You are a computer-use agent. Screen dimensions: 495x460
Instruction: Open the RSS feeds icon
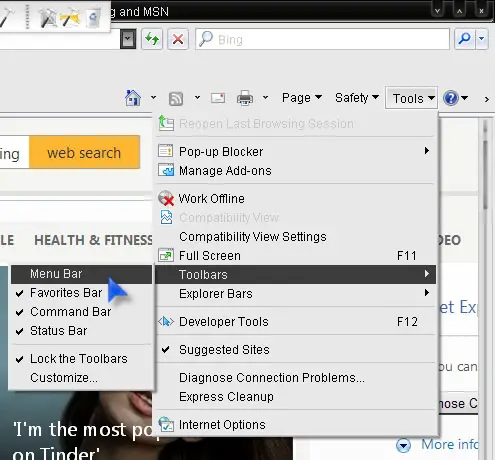pos(176,99)
